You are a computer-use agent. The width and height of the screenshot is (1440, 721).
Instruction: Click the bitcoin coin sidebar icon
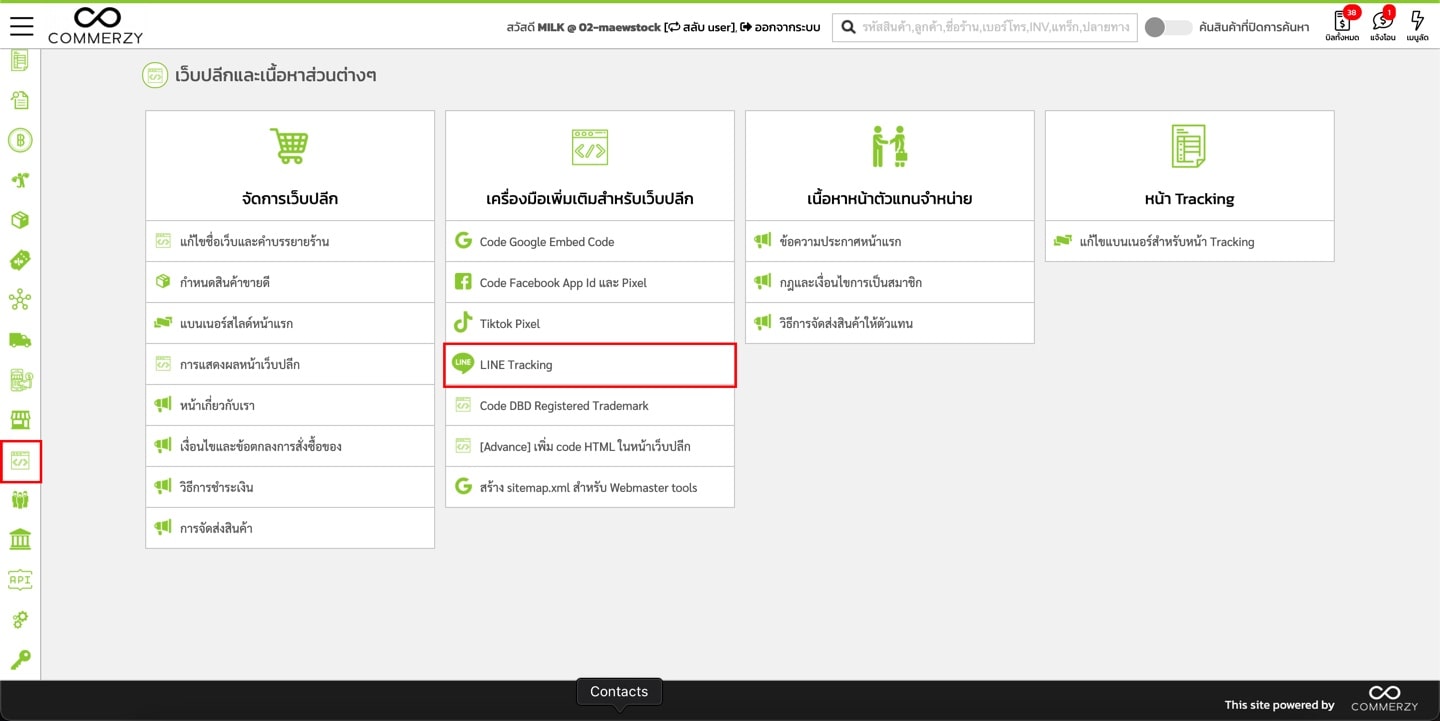coord(20,139)
